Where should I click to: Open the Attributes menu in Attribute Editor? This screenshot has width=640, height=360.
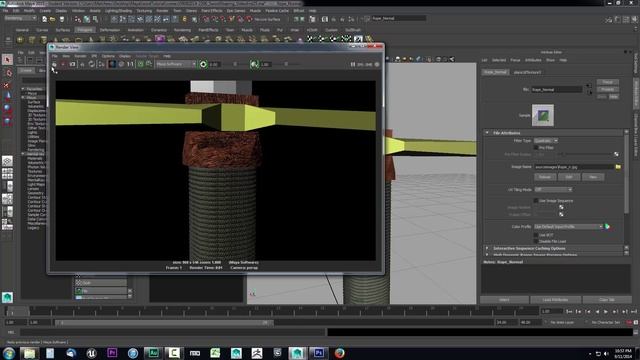[x=533, y=60]
